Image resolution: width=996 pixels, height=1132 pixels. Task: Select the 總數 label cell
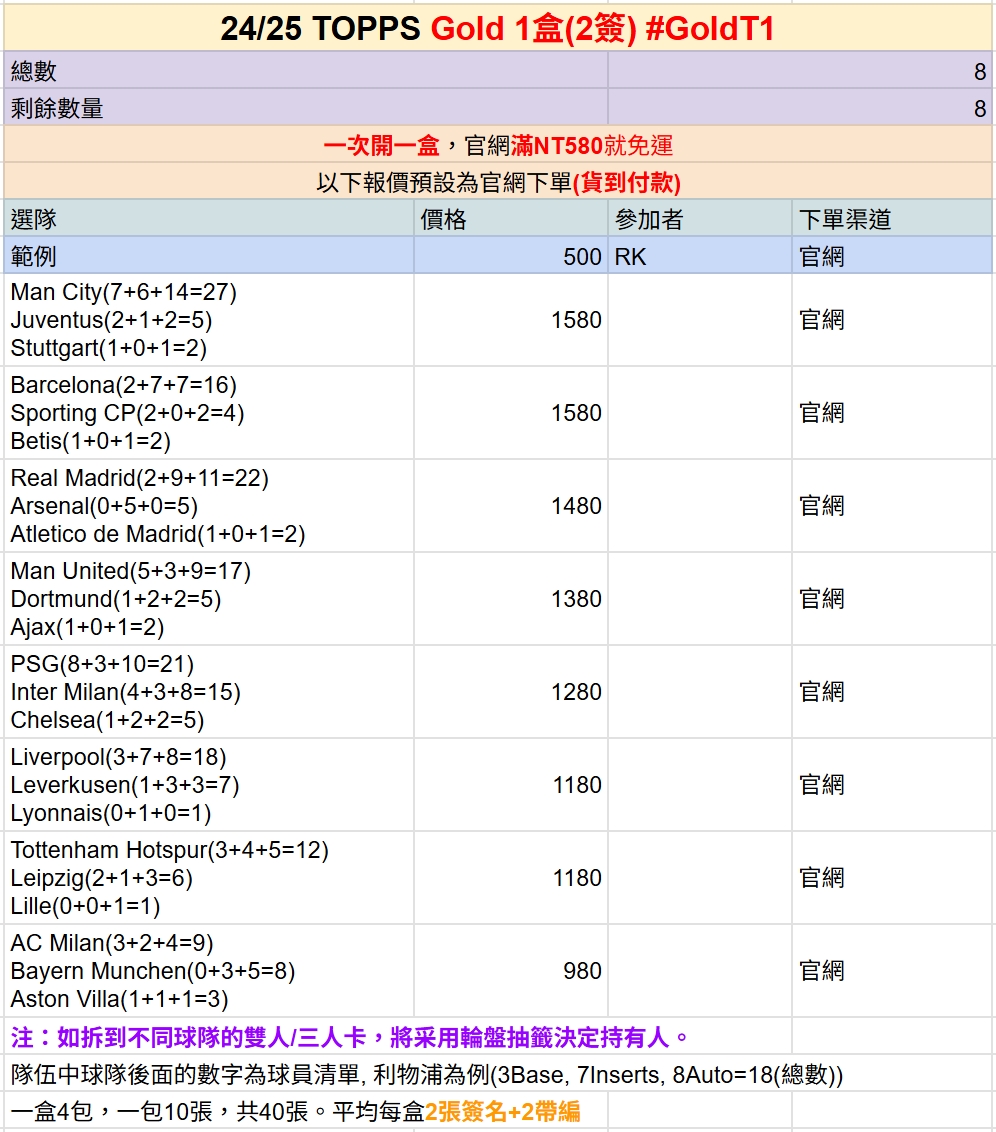point(306,71)
